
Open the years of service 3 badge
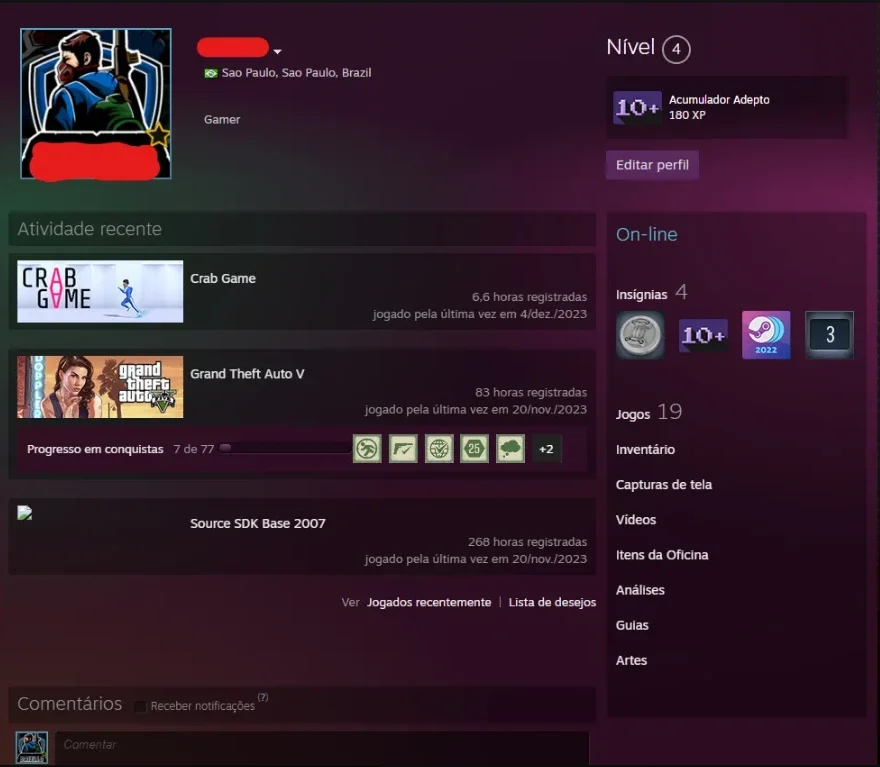829,335
